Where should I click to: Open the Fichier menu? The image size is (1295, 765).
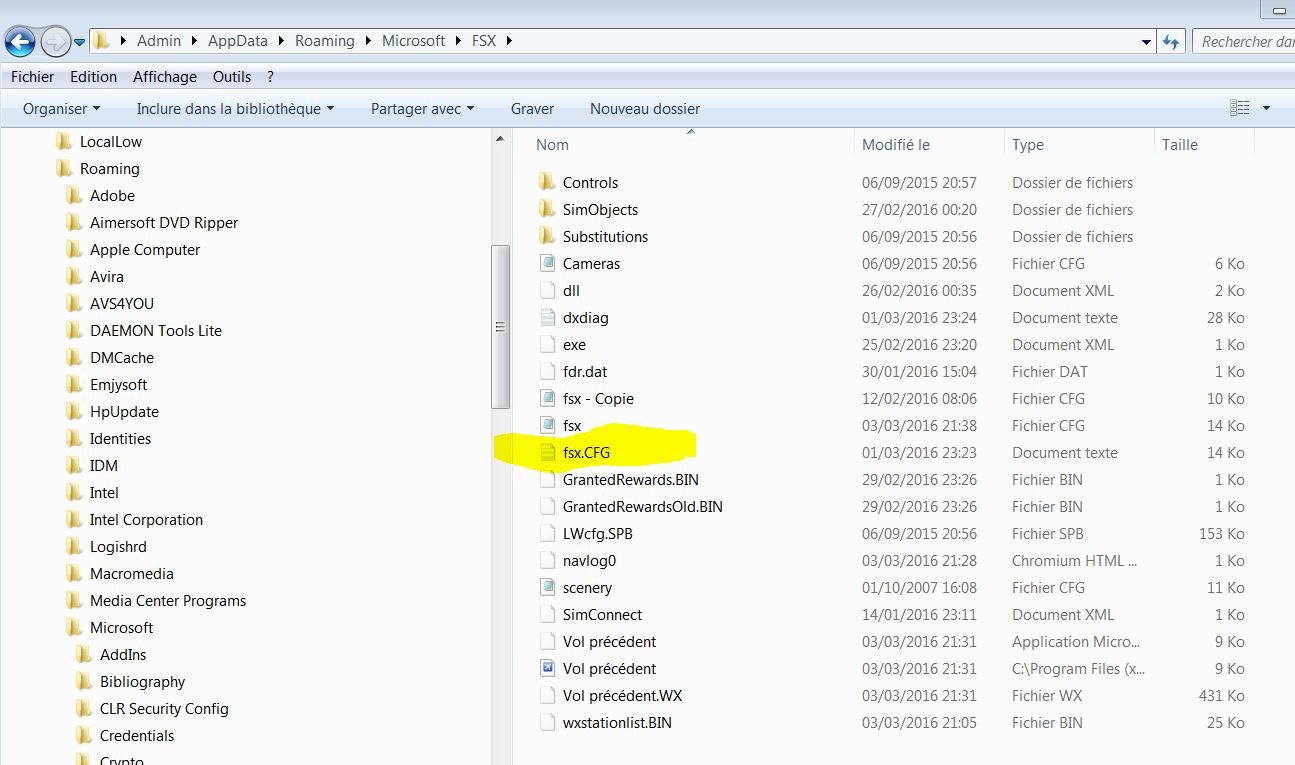pos(33,77)
